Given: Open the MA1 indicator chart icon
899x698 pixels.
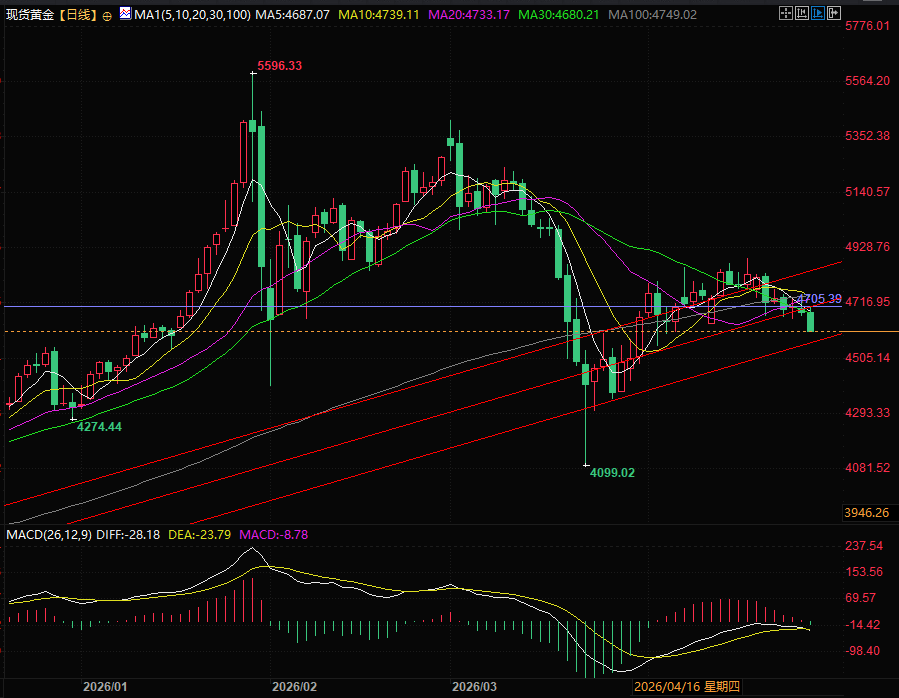Looking at the screenshot, I should pyautogui.click(x=125, y=14).
